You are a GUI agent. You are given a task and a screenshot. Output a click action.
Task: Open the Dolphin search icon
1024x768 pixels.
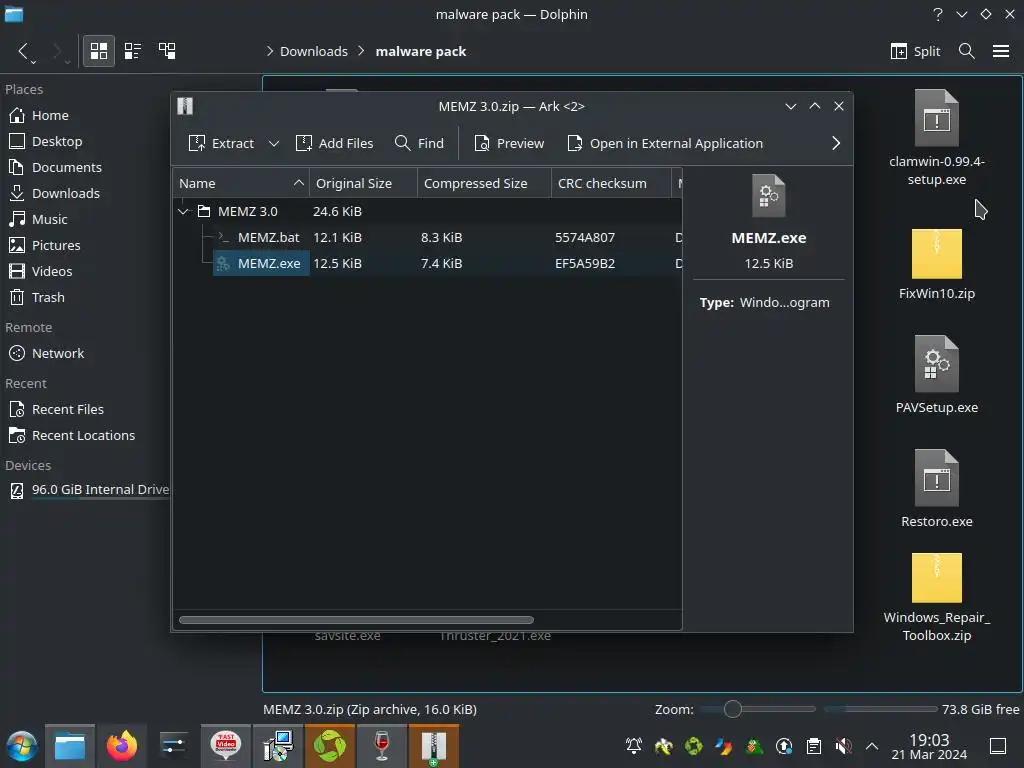(x=967, y=51)
